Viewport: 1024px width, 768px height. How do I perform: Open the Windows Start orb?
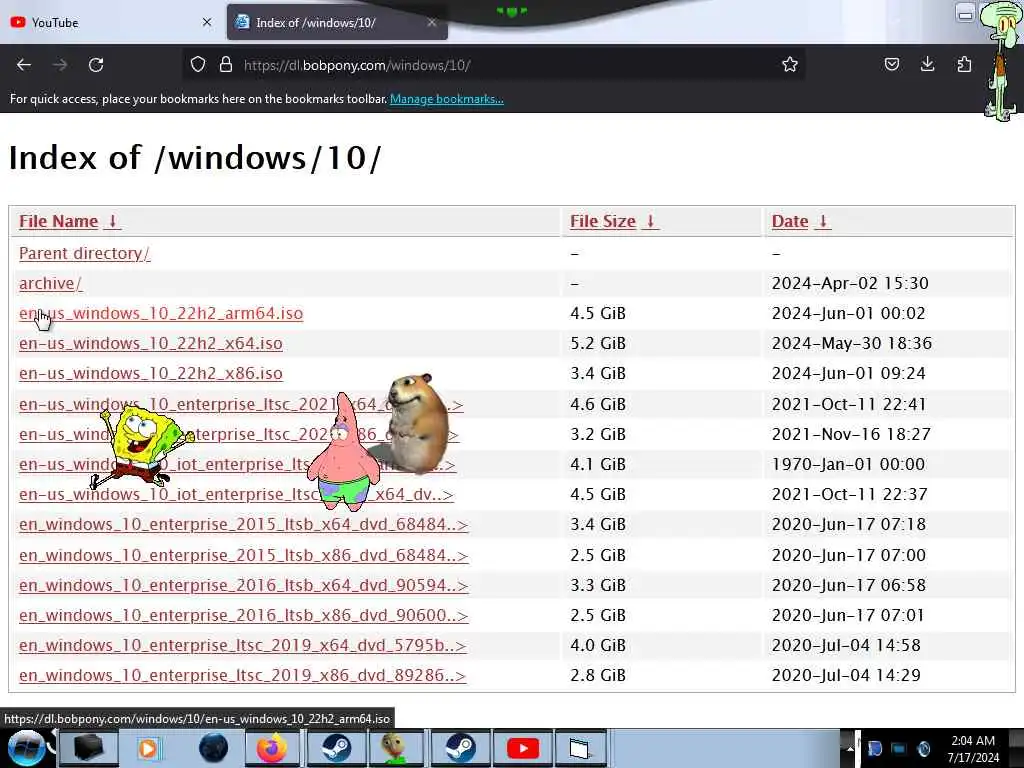(x=27, y=748)
